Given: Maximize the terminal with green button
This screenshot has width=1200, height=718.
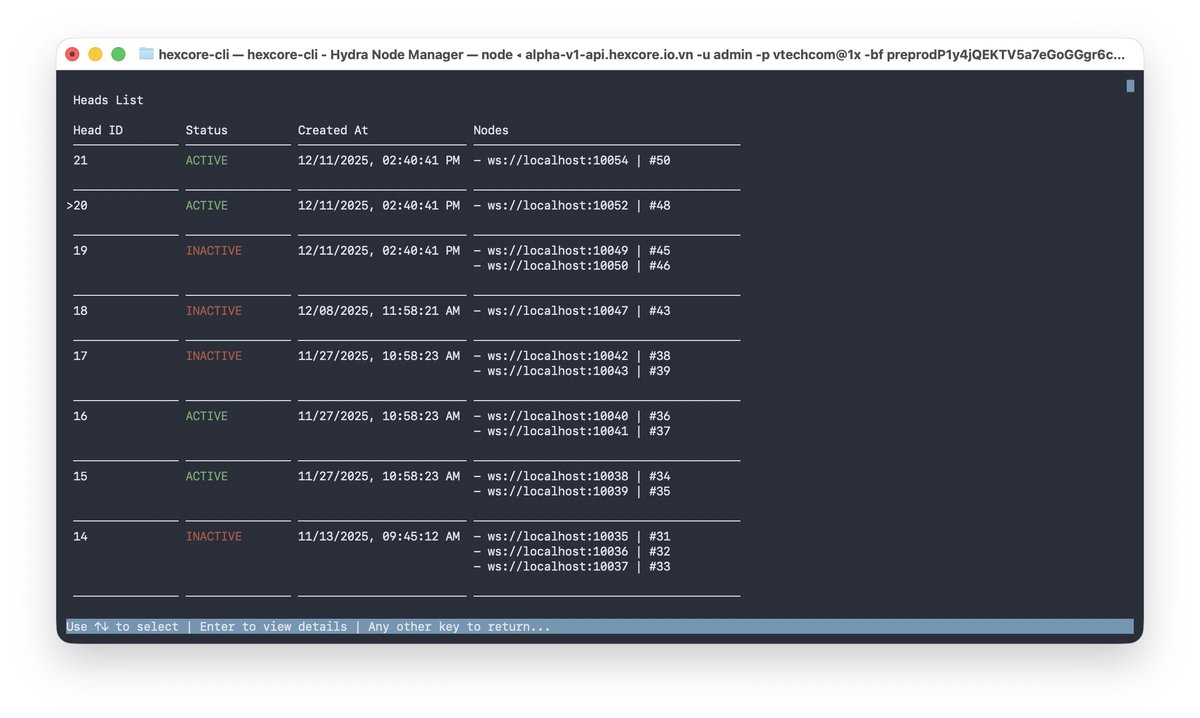Looking at the screenshot, I should point(118,54).
